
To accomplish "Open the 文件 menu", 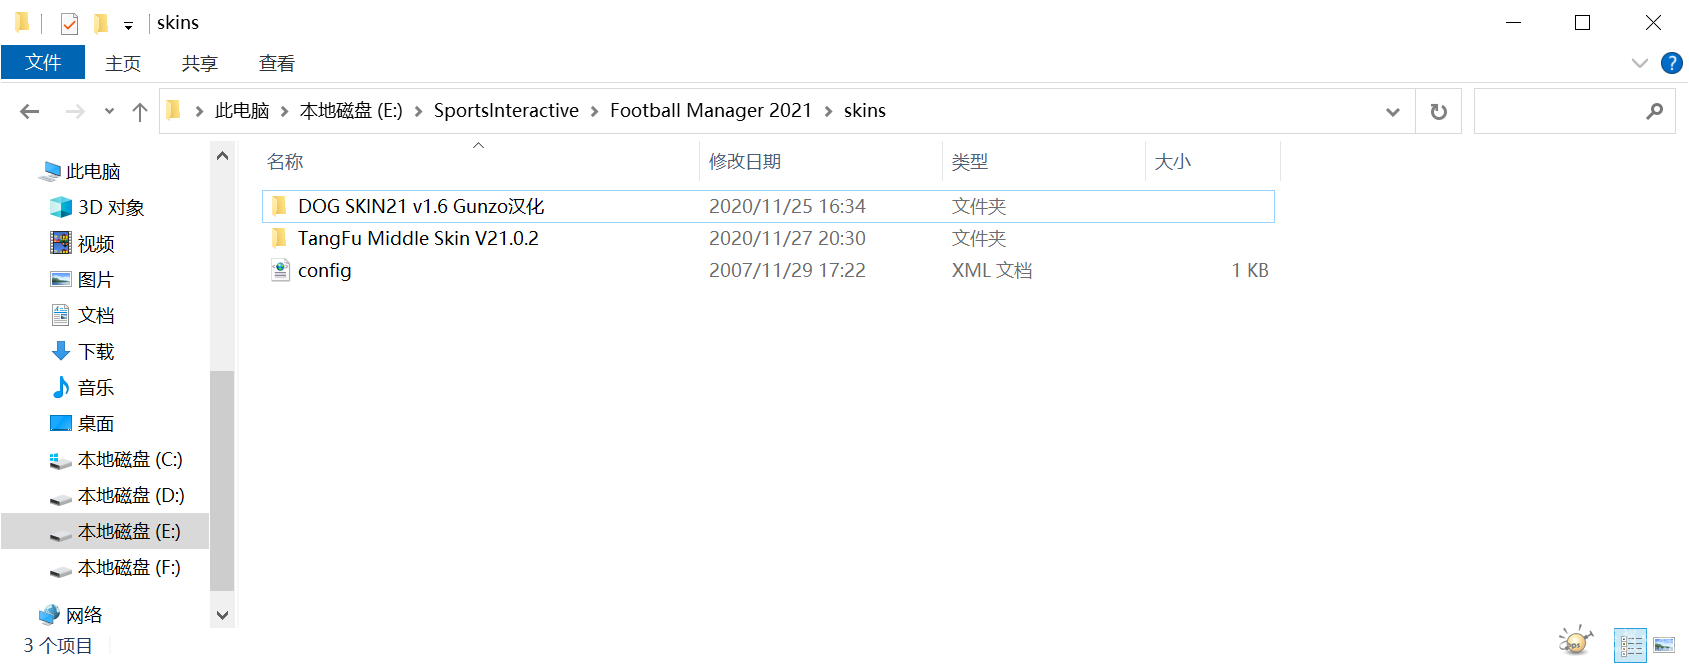I will (43, 63).
